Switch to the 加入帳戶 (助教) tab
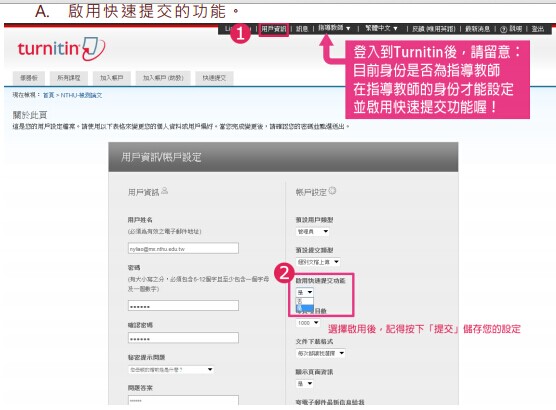The width and height of the screenshot is (556, 410). tap(163, 78)
